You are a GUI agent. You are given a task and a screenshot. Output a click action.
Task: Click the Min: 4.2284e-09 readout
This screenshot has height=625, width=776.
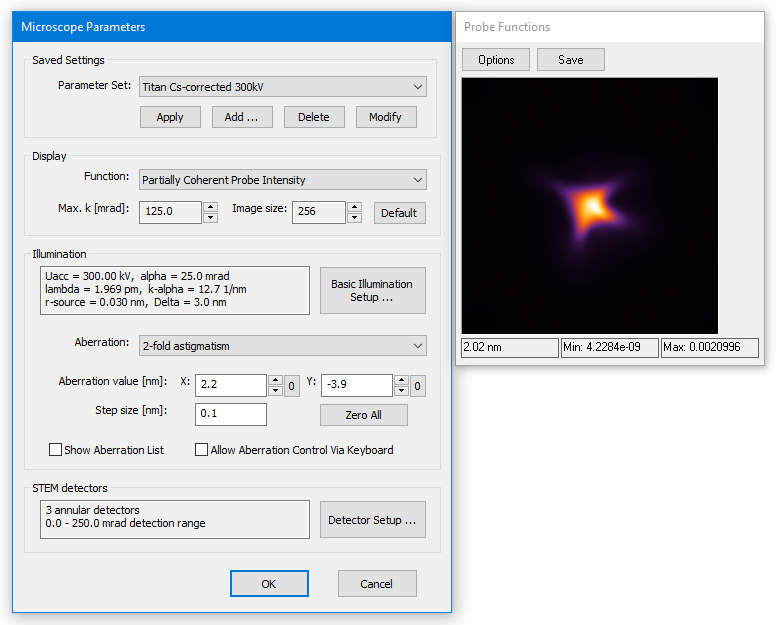[610, 347]
